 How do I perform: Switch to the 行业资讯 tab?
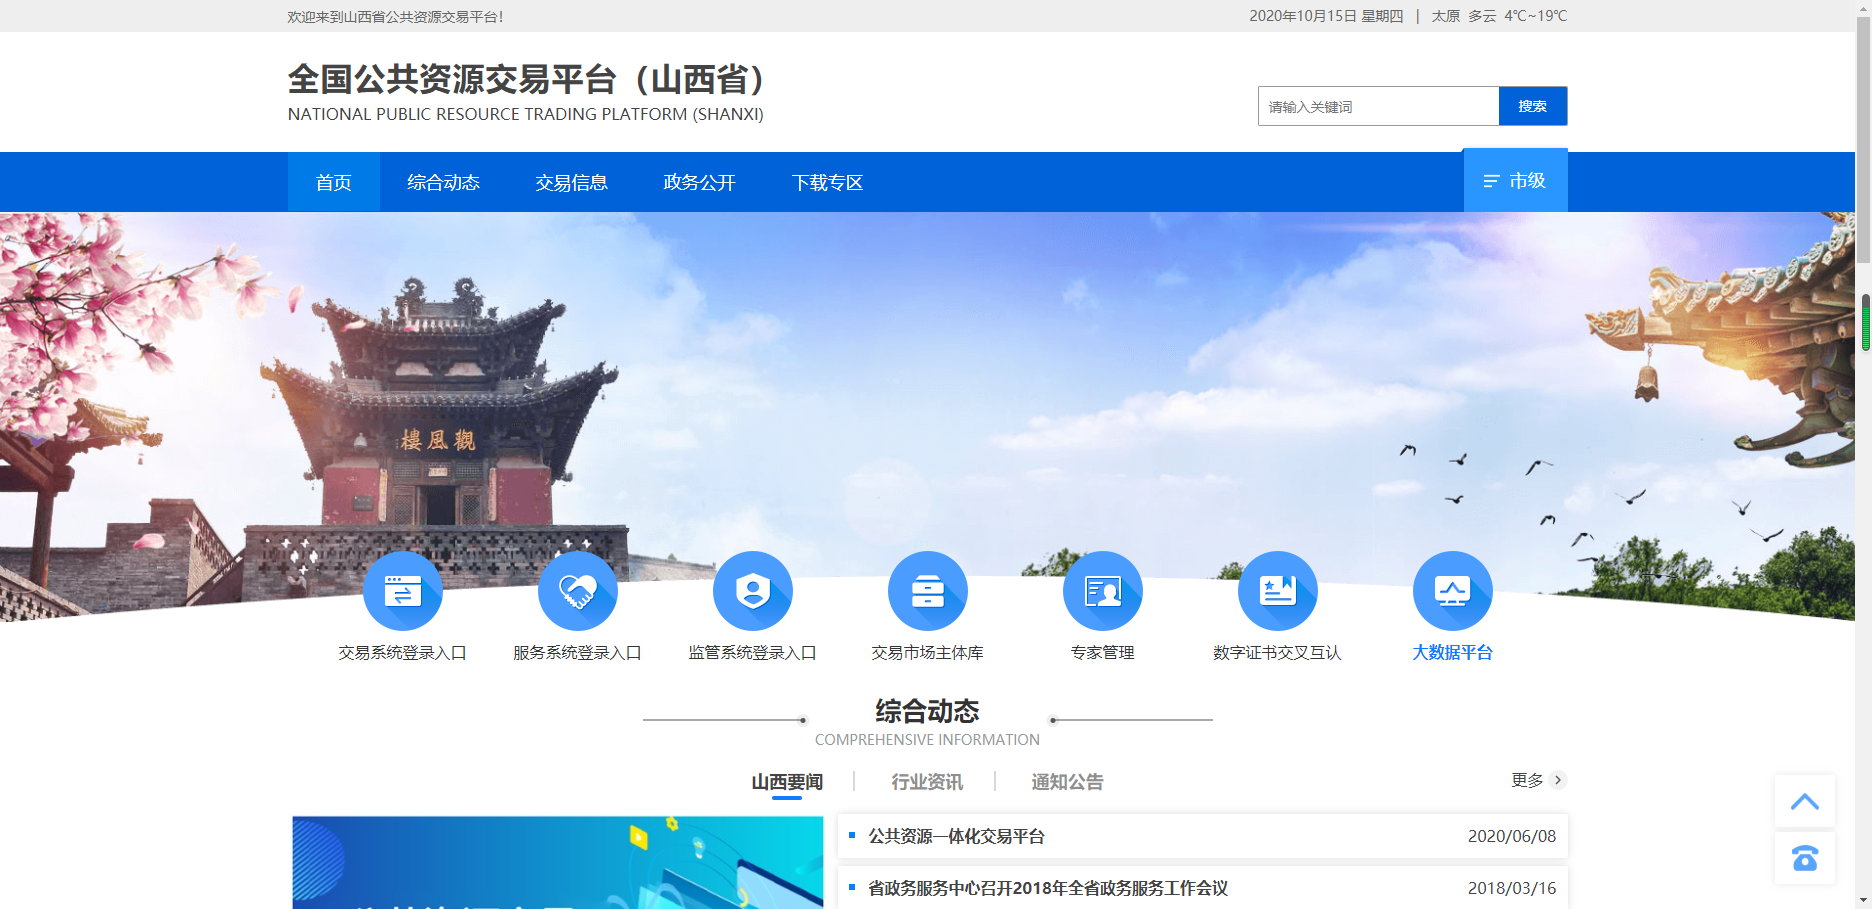point(927,782)
